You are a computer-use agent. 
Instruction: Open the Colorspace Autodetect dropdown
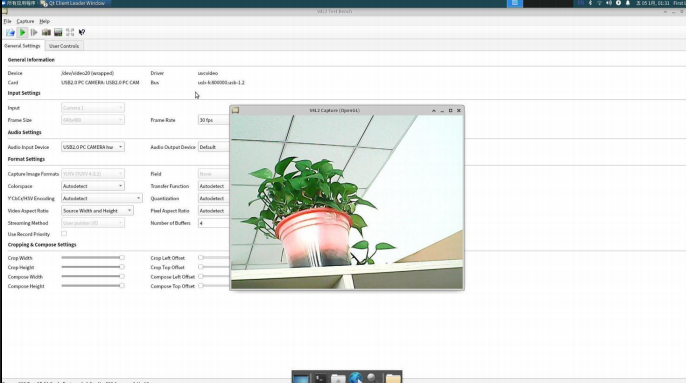[x=93, y=186]
